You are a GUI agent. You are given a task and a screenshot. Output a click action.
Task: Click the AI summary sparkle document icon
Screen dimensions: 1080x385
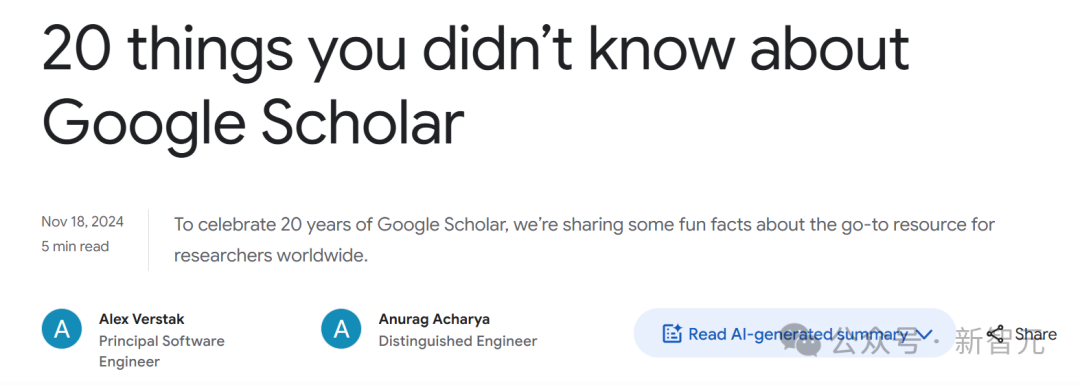(x=672, y=334)
